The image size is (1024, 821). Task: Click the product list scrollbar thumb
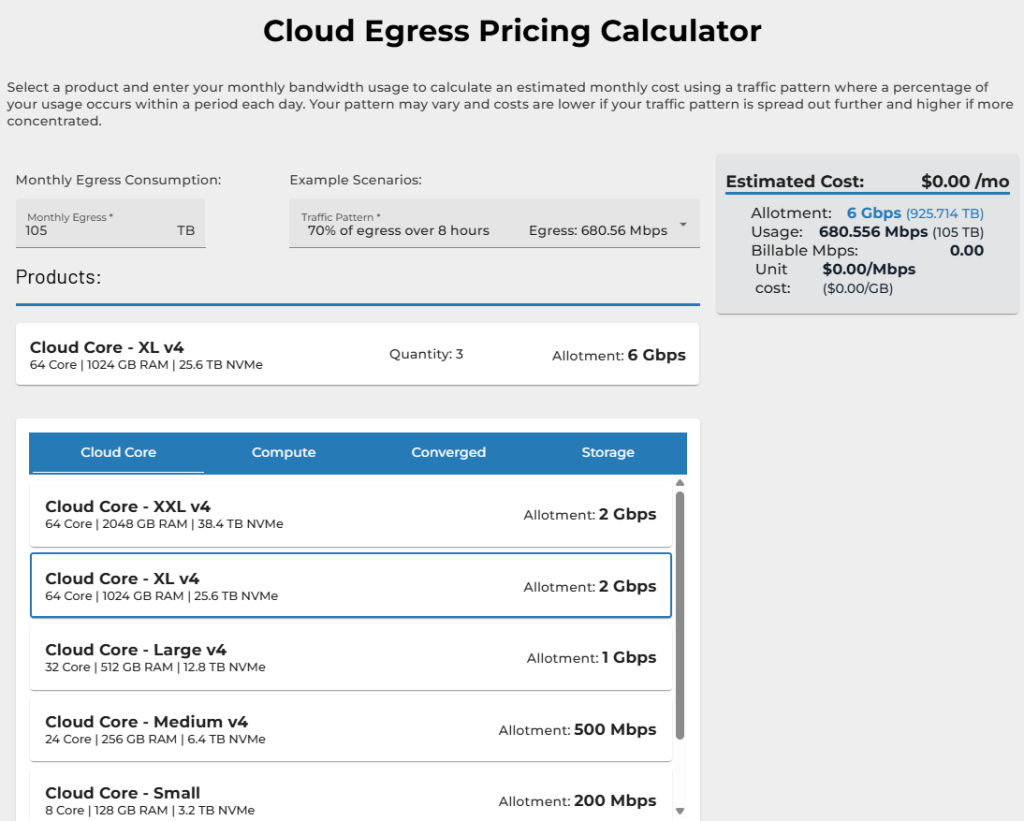click(680, 615)
